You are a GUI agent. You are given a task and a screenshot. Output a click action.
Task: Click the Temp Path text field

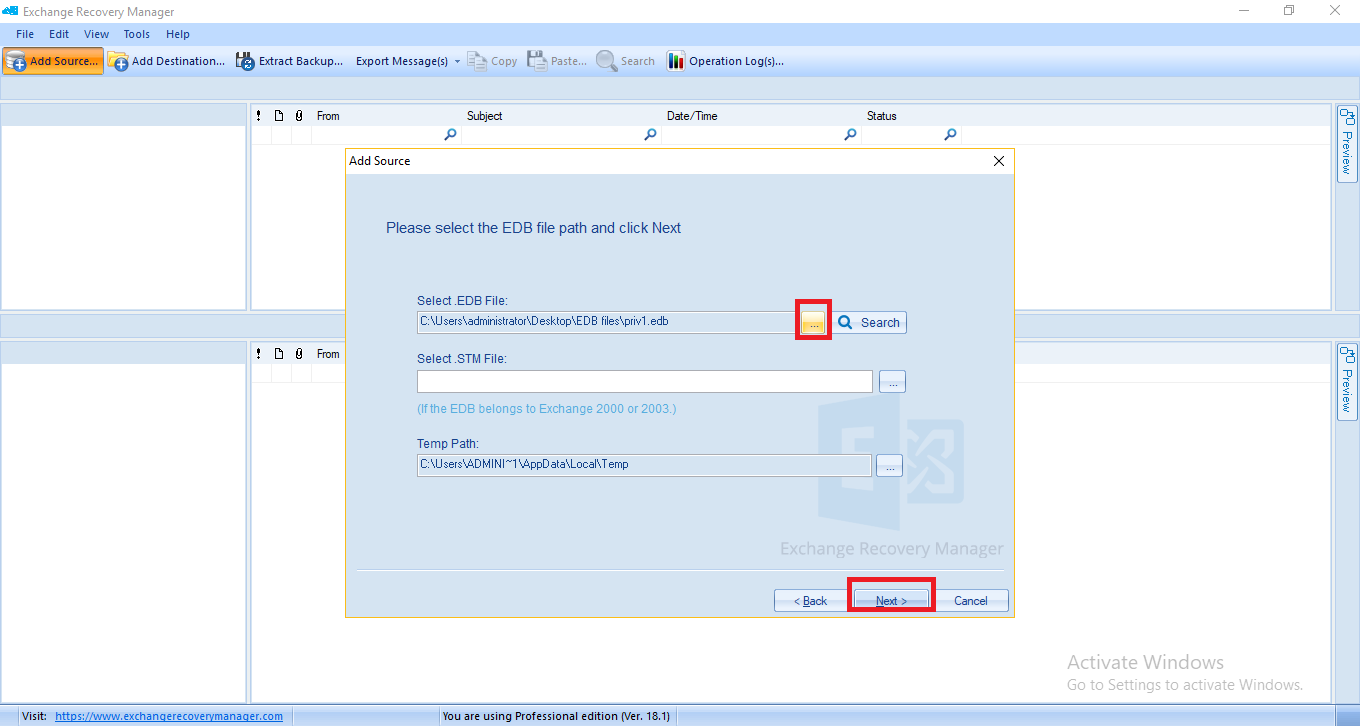pyautogui.click(x=644, y=465)
